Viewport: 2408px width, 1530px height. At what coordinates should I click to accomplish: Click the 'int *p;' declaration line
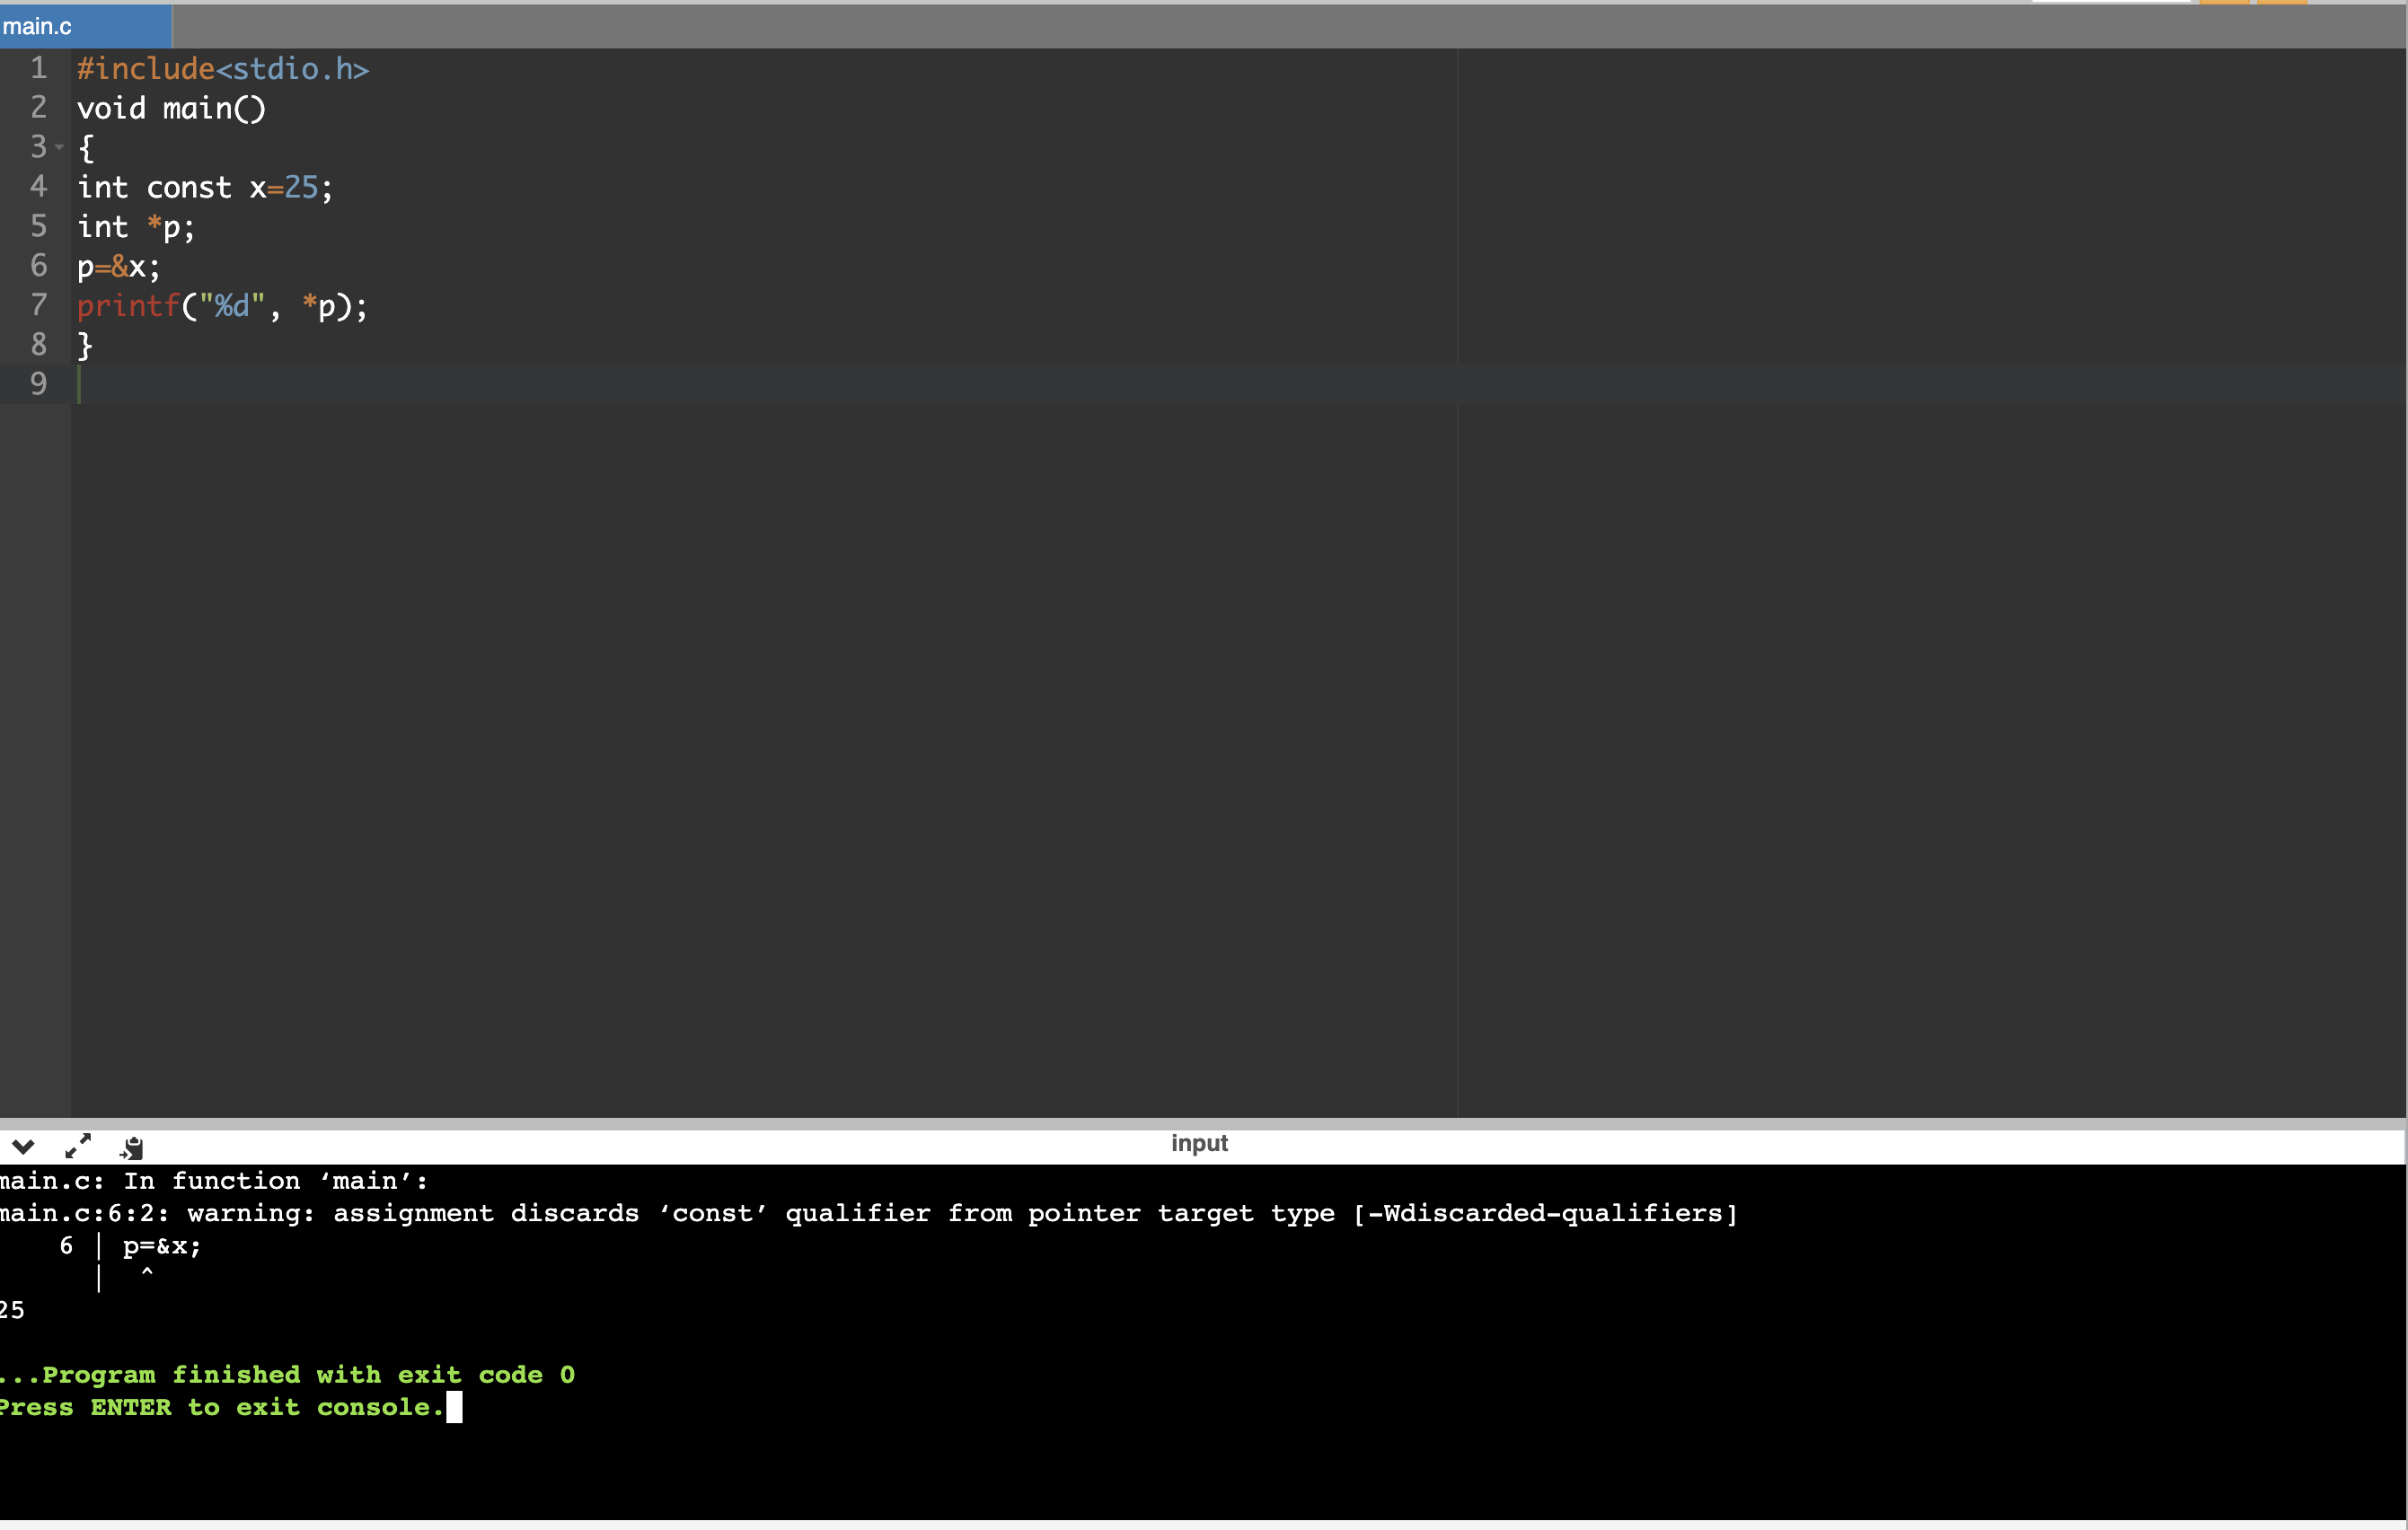[x=136, y=227]
